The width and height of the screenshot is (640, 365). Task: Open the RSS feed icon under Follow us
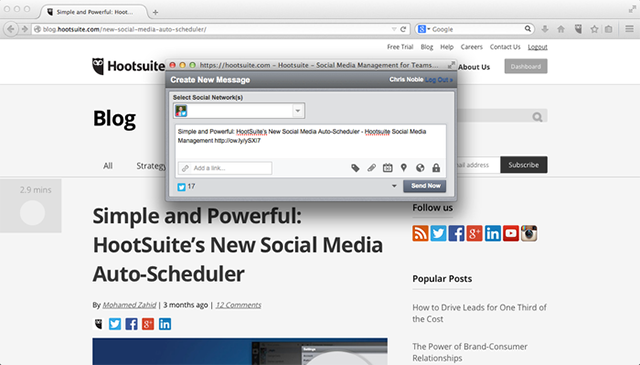coord(420,234)
